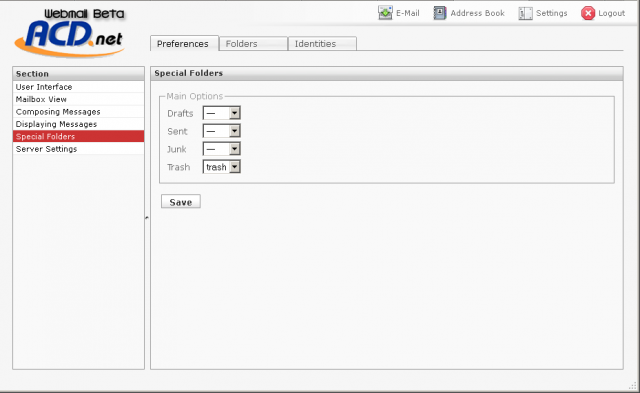Expand the Drafts folder dropdown
640x393 pixels.
click(x=222, y=113)
